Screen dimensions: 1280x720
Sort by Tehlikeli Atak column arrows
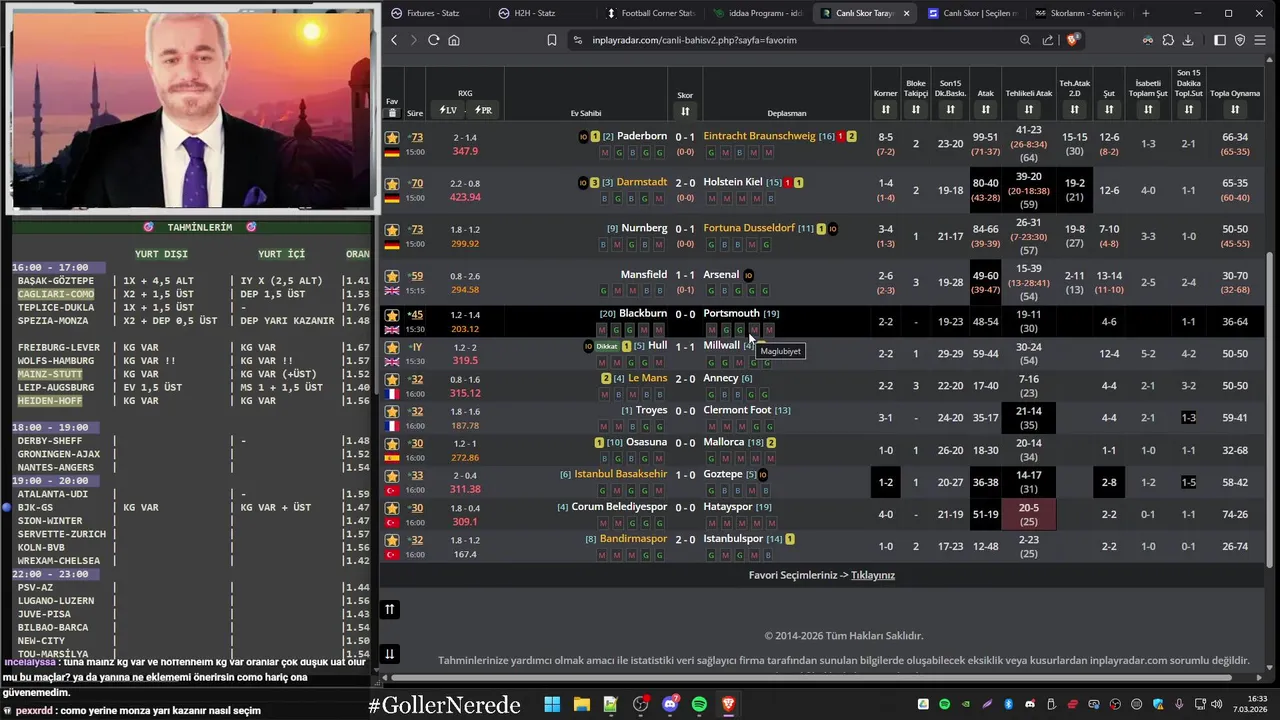[1028, 110]
